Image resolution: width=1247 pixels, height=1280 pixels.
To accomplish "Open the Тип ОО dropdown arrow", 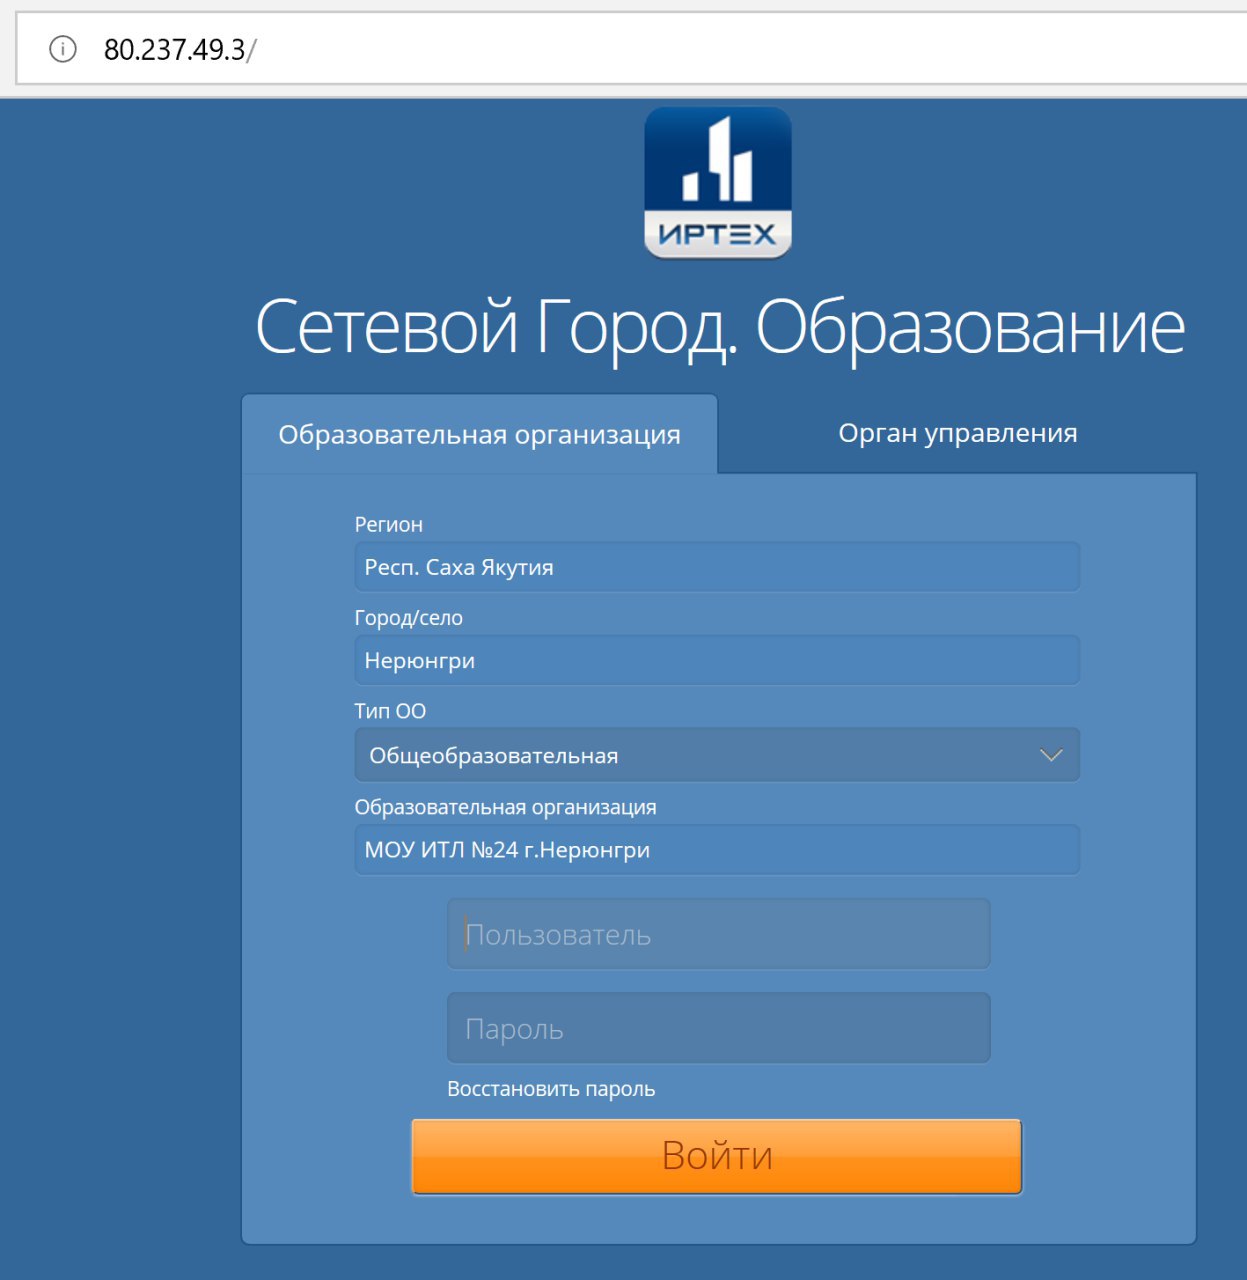I will [x=1051, y=755].
